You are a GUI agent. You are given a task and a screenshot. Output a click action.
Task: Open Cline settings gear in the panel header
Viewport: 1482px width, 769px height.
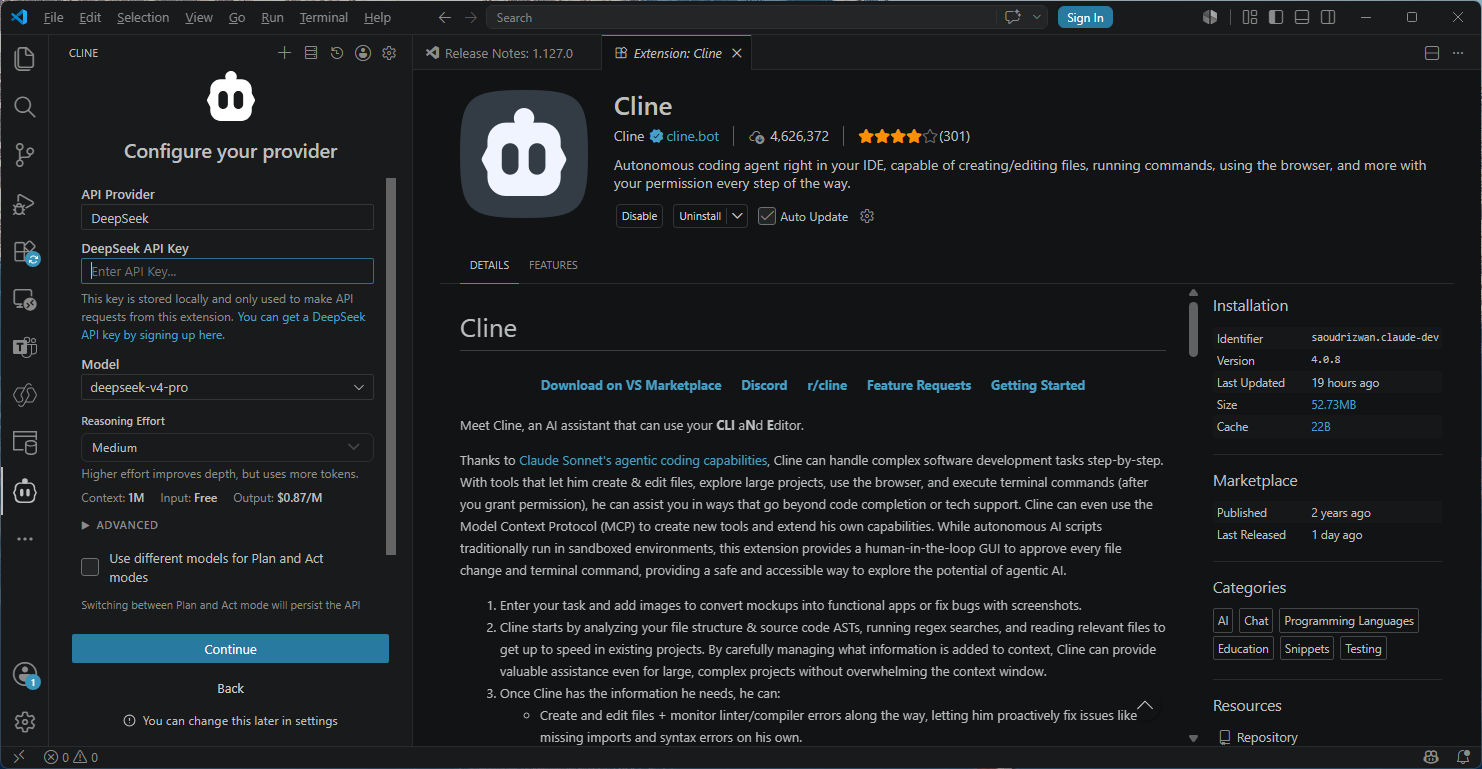tap(390, 53)
